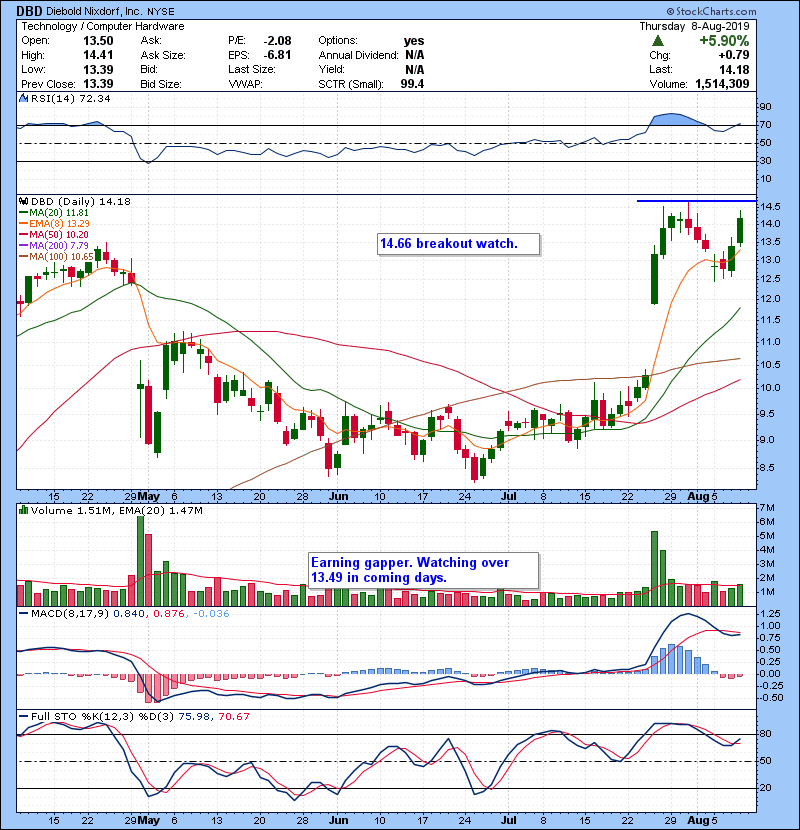Click the blue 14.66 resistance line
This screenshot has width=800, height=830.
pos(696,201)
